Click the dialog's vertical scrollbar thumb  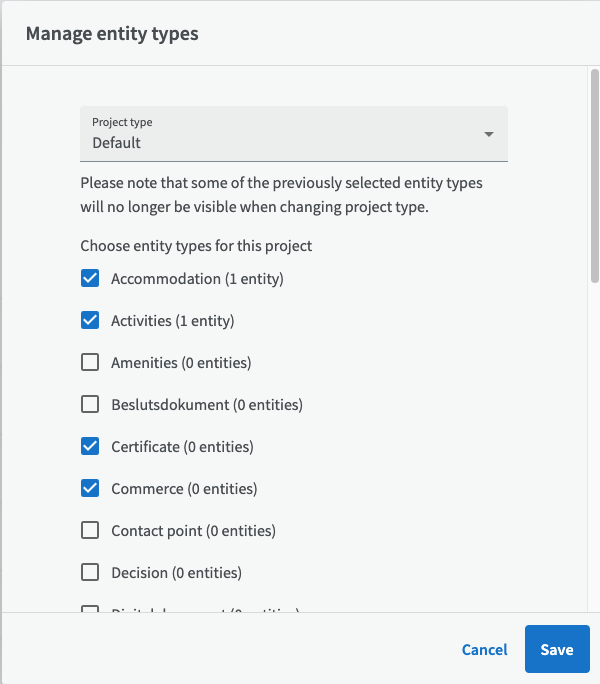(595, 176)
